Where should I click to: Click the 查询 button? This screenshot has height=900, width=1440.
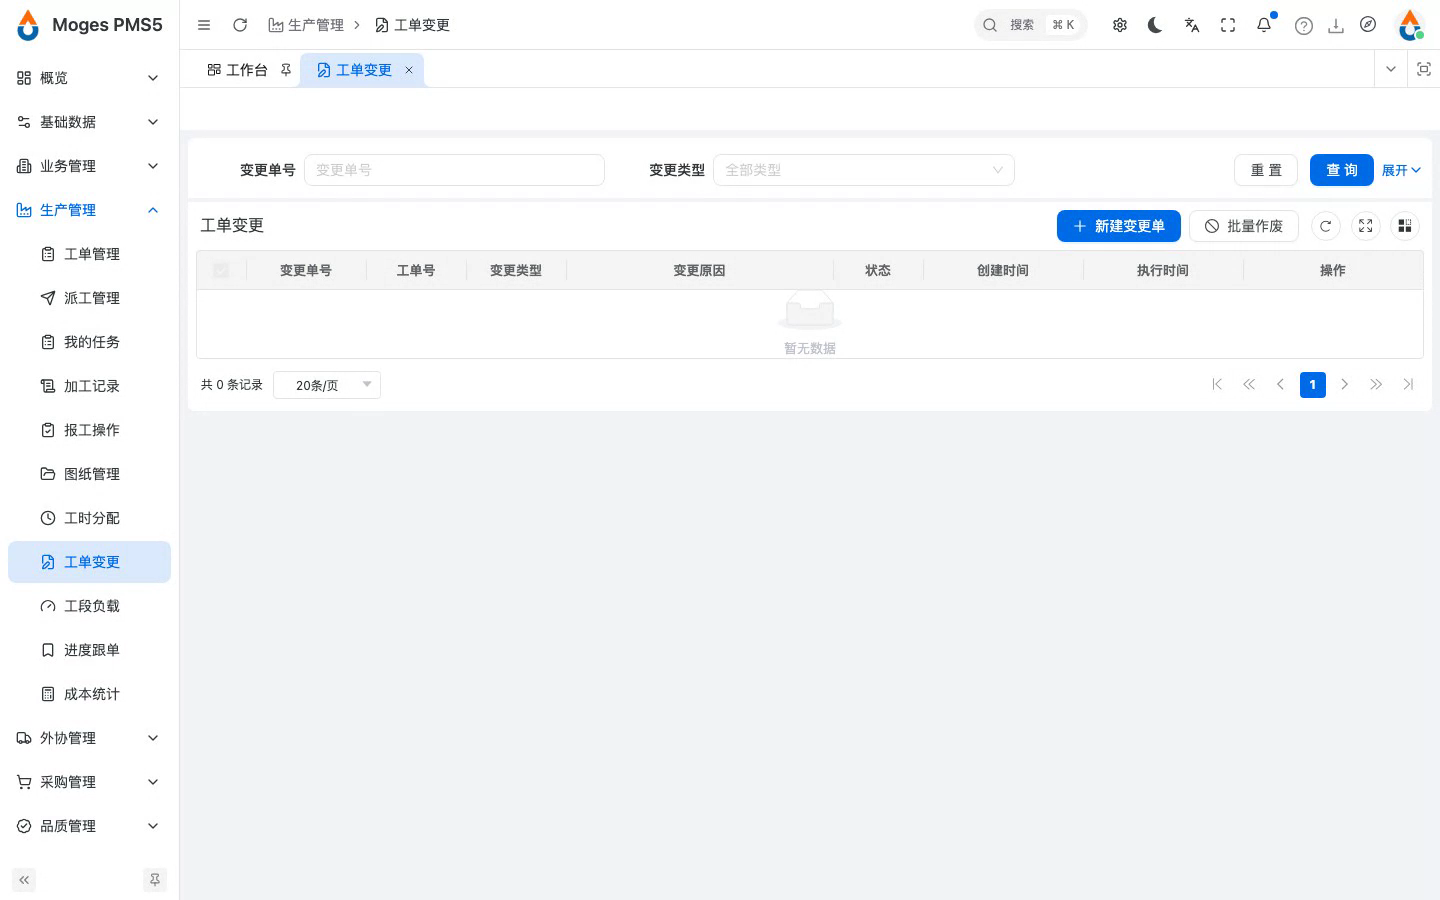pyautogui.click(x=1342, y=170)
